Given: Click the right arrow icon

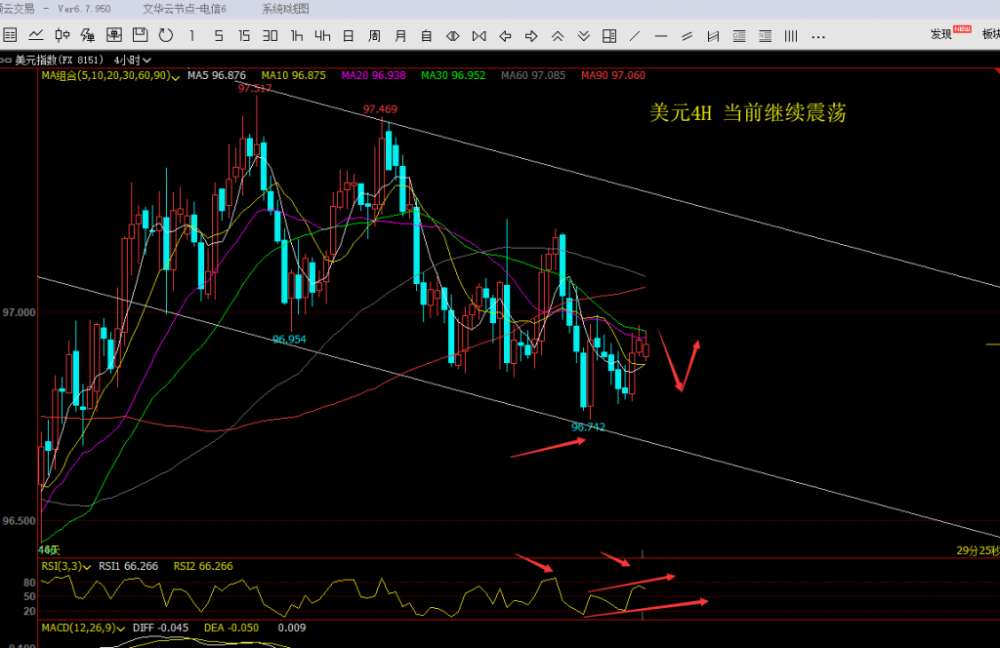Looking at the screenshot, I should 531,36.
